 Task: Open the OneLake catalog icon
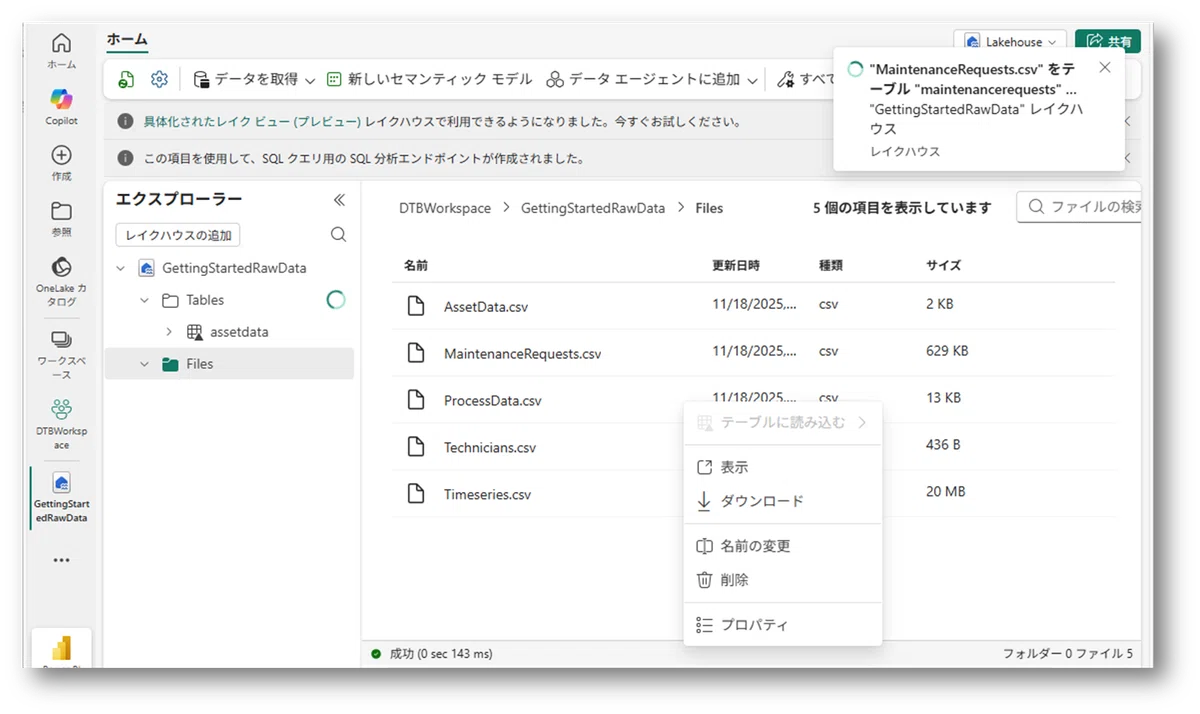(x=61, y=267)
